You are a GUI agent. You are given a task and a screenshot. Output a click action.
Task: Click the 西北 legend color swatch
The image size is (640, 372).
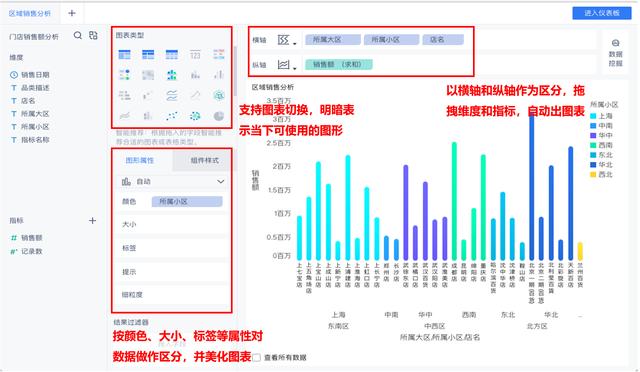593,175
